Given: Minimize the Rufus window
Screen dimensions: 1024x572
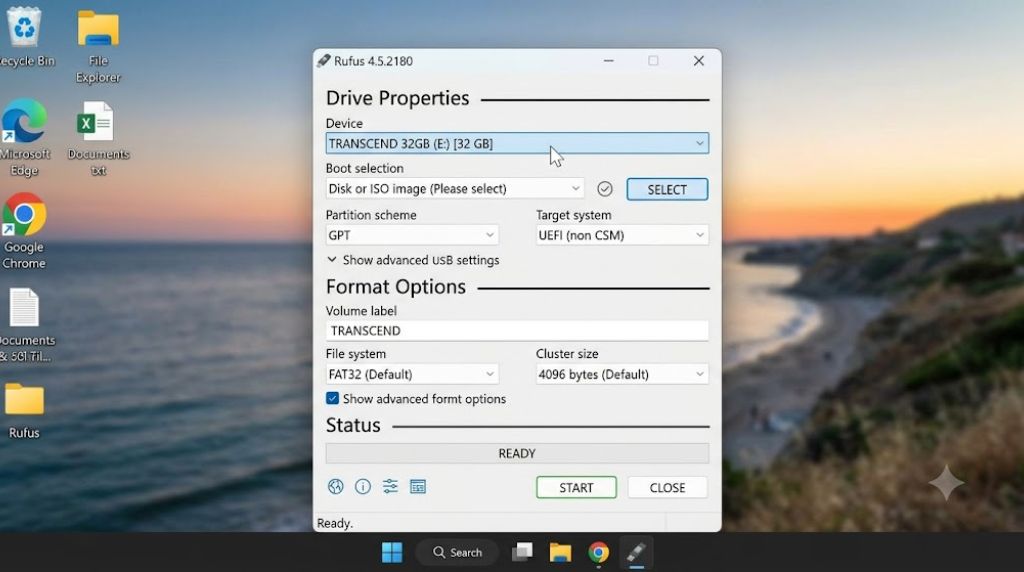Looking at the screenshot, I should (609, 61).
